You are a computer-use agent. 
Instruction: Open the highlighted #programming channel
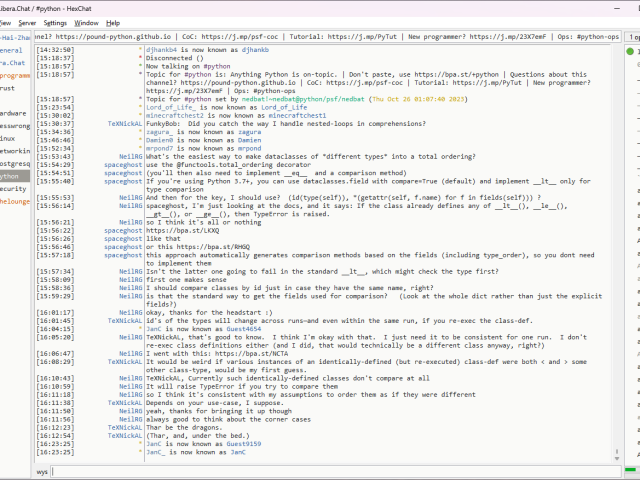16,75
